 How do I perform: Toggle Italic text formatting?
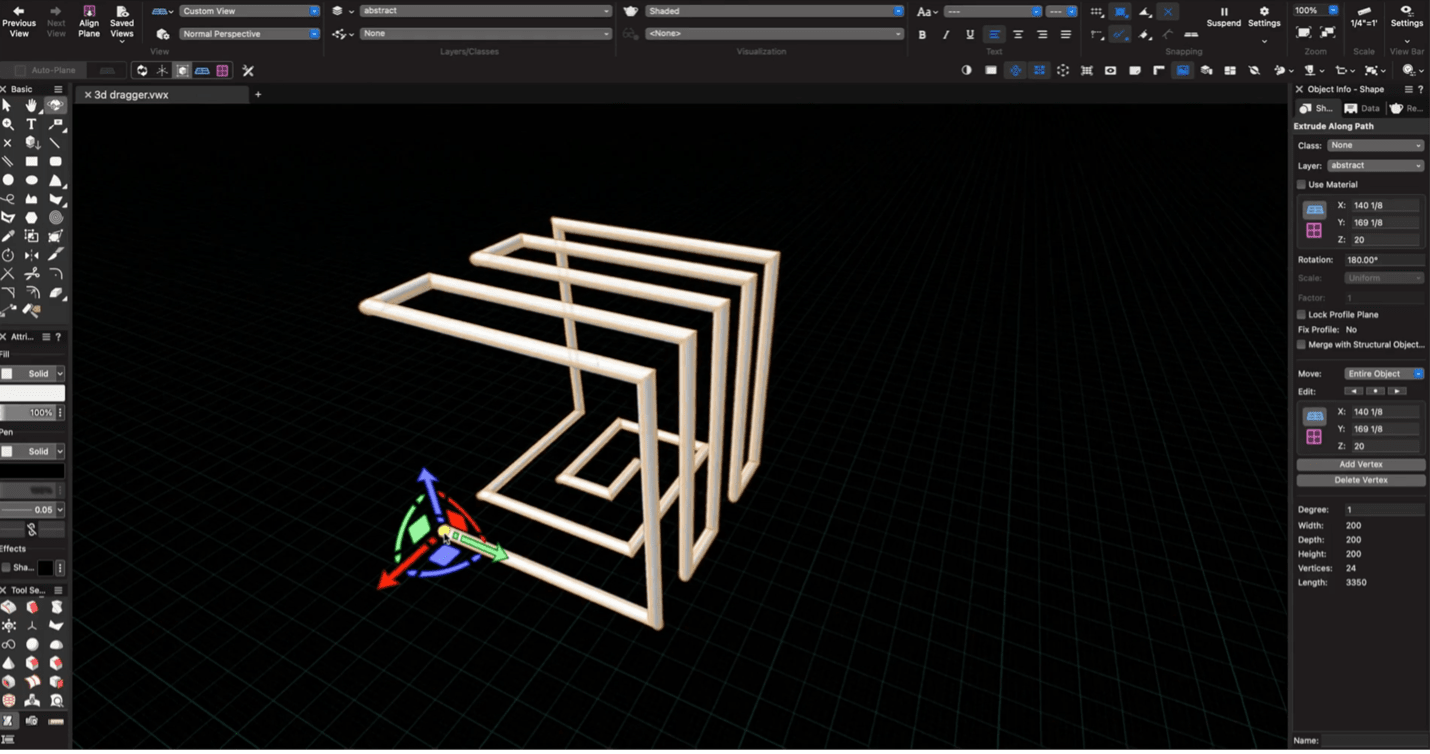click(x=946, y=34)
